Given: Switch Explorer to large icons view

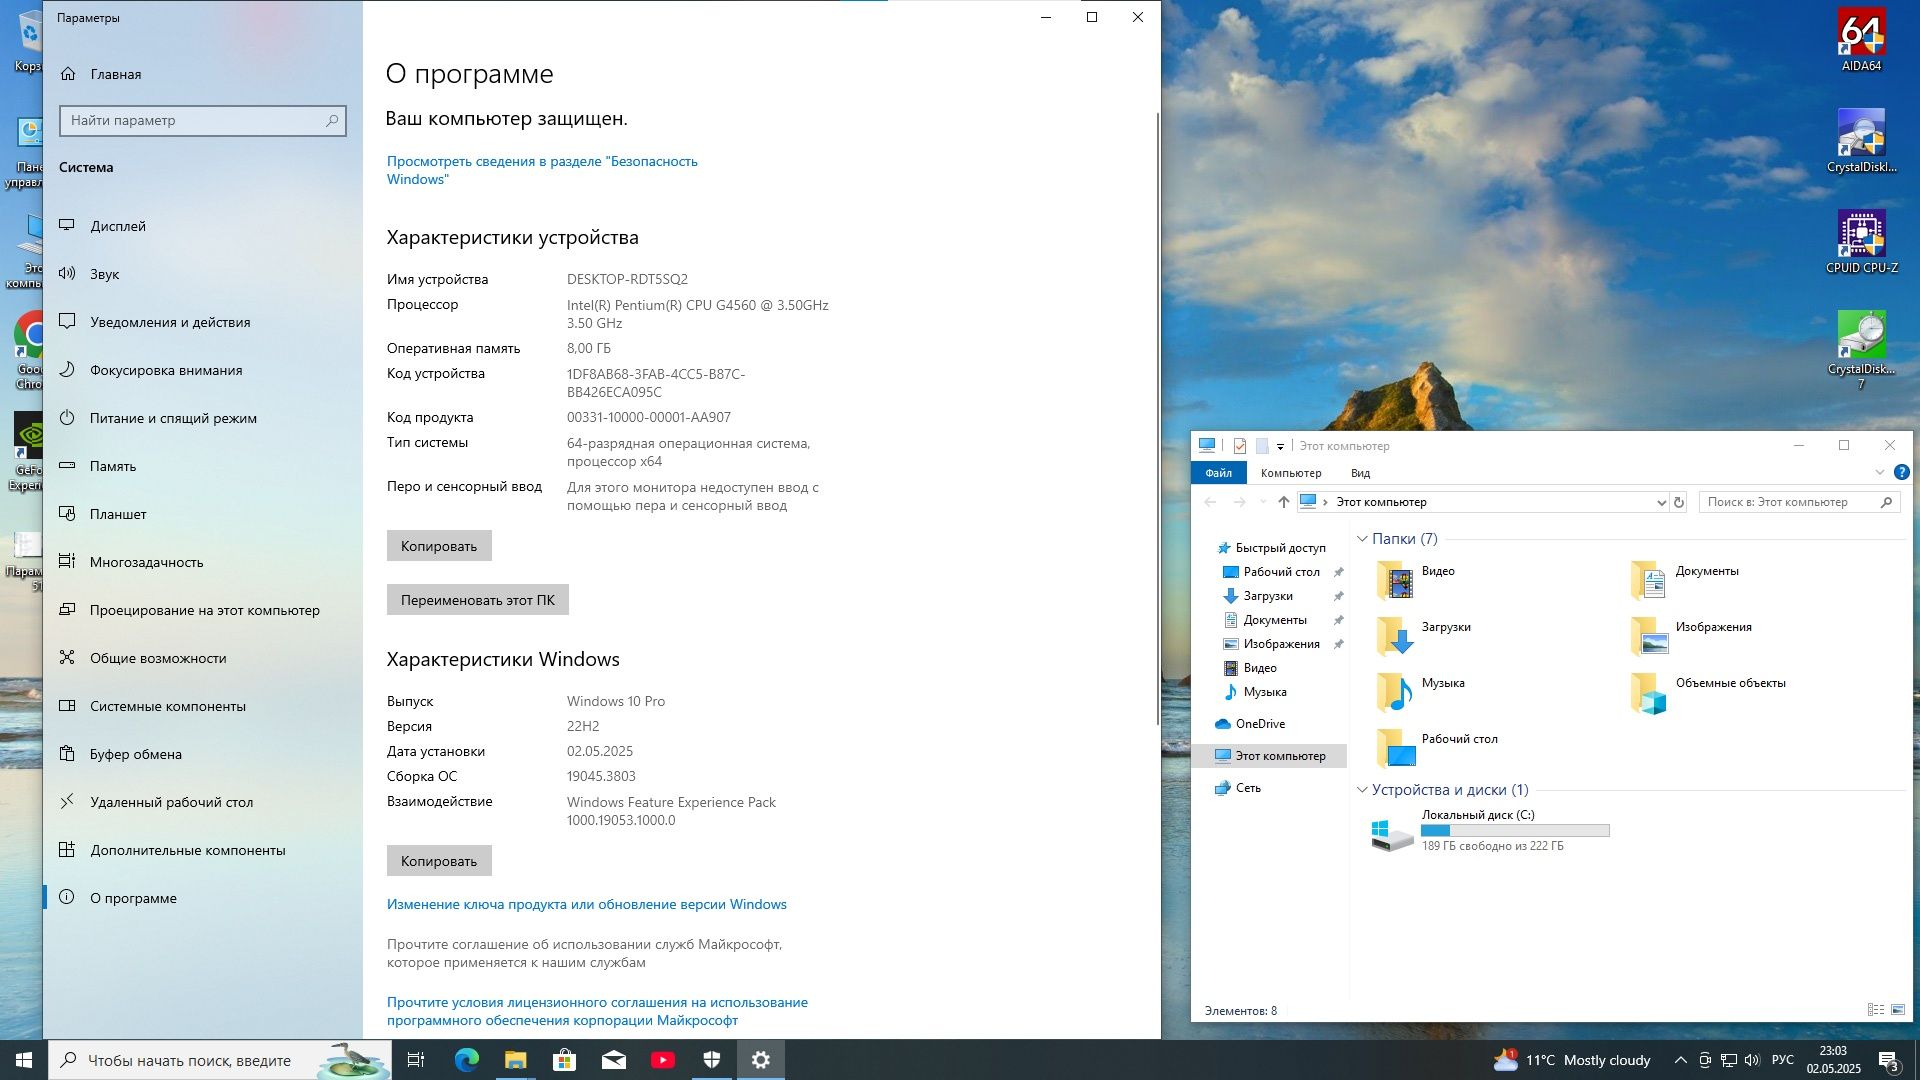Looking at the screenshot, I should pos(1897,1010).
